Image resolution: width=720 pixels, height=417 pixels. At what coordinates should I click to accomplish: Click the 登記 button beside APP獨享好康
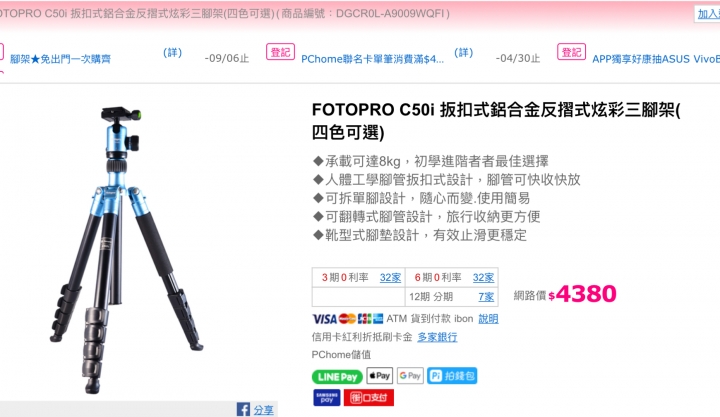click(x=571, y=52)
